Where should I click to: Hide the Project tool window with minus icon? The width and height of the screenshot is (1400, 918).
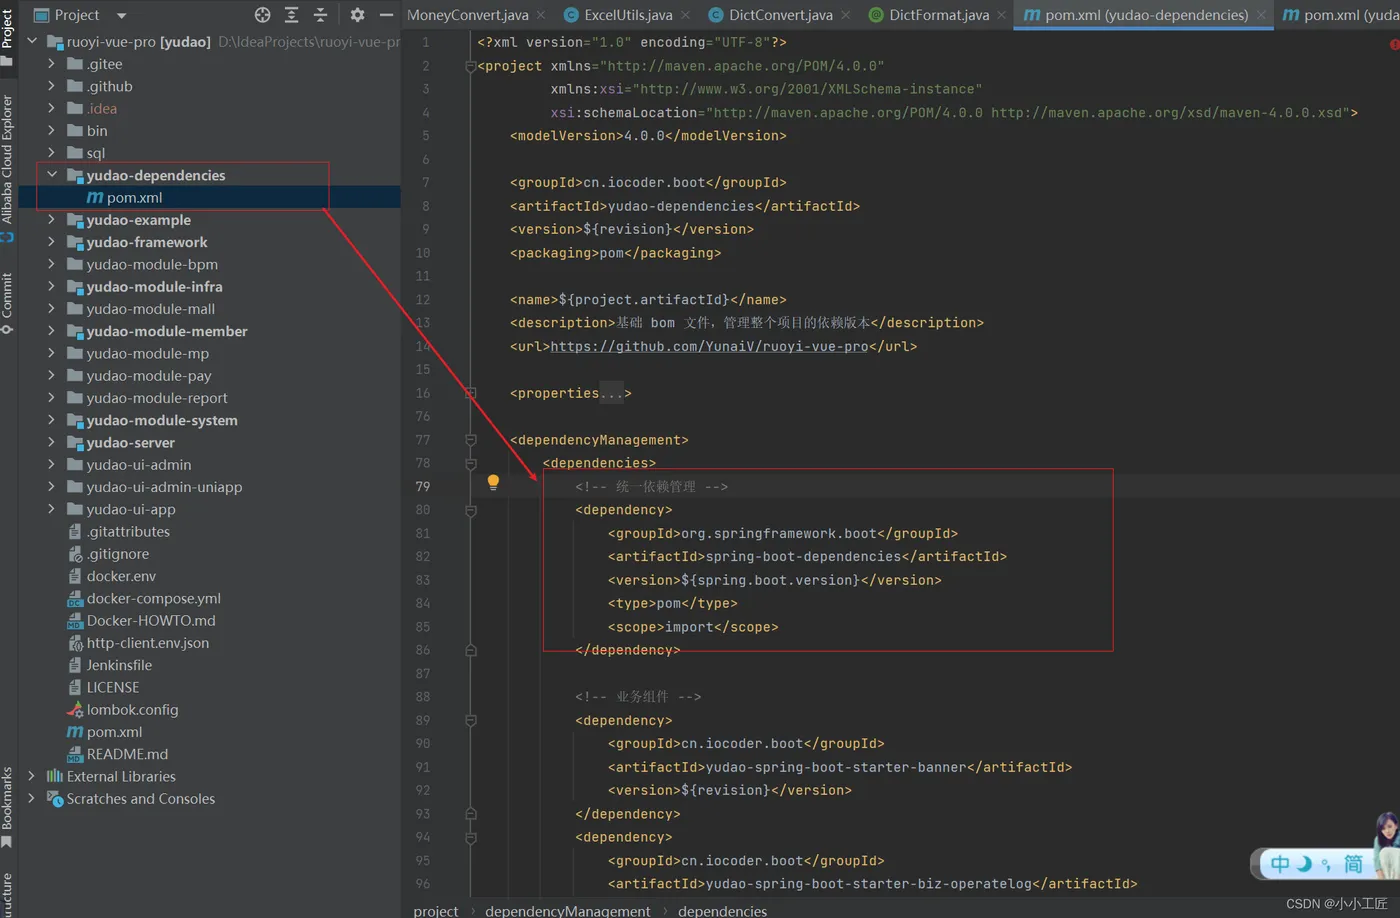[386, 15]
